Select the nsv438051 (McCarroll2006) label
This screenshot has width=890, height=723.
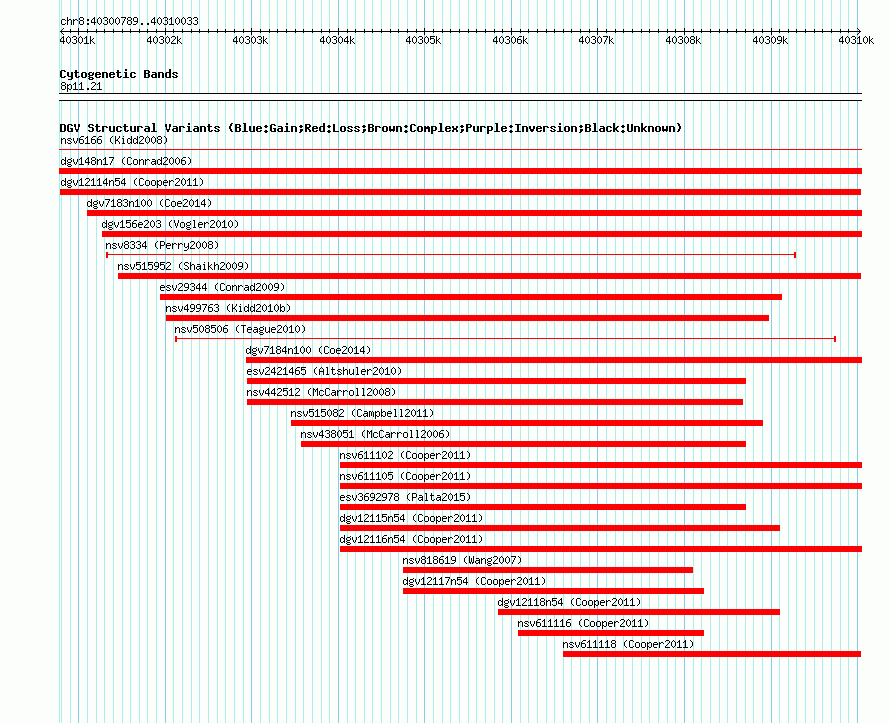click(375, 434)
